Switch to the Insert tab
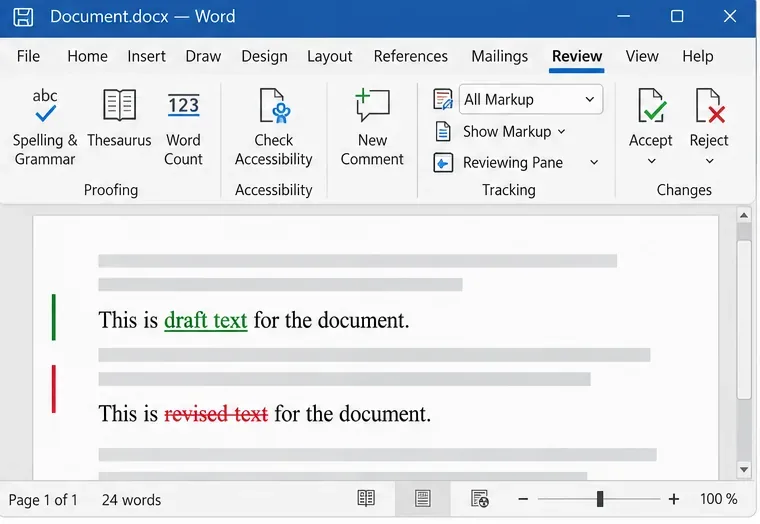The height and width of the screenshot is (524, 760). coord(146,56)
